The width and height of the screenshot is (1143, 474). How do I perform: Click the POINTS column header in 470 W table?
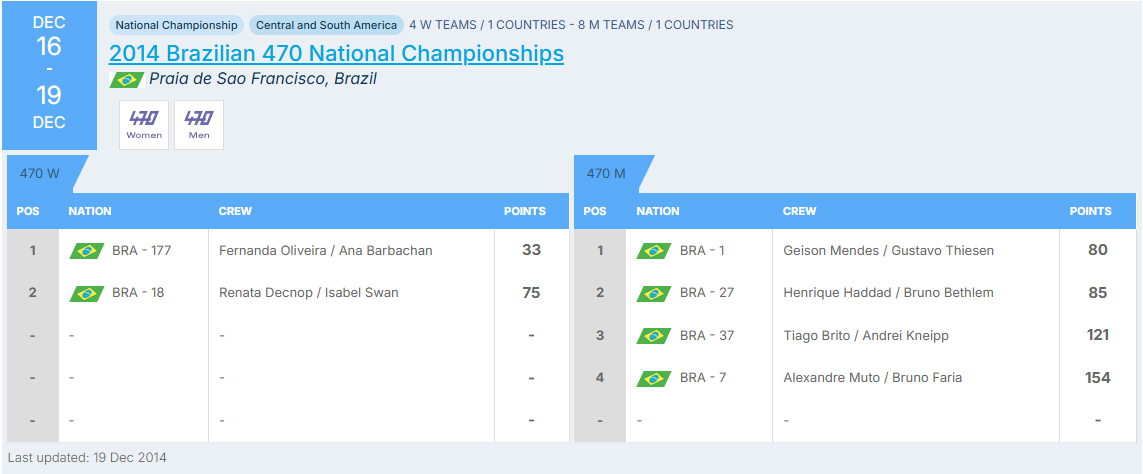[525, 211]
